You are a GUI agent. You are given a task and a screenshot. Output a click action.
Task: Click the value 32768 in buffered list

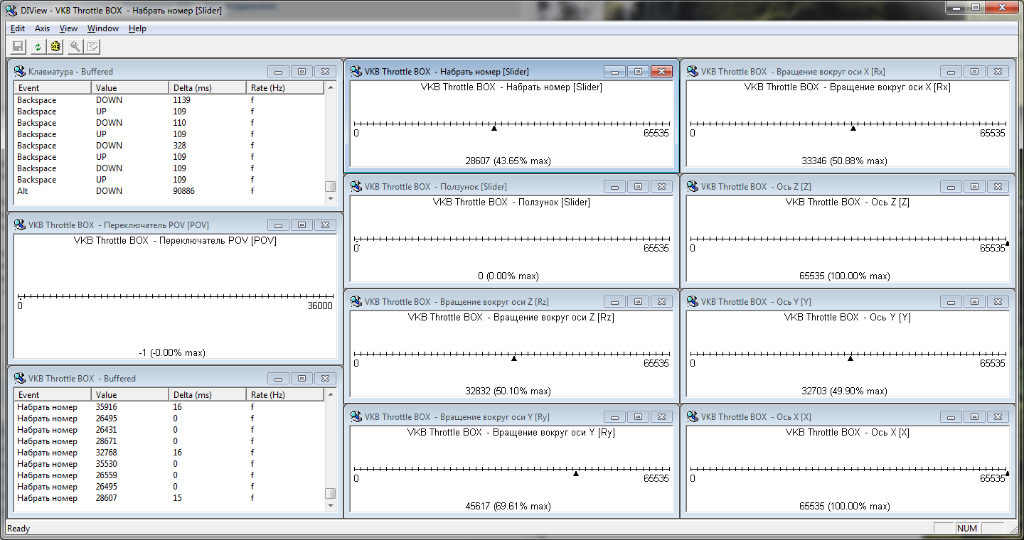(x=106, y=453)
